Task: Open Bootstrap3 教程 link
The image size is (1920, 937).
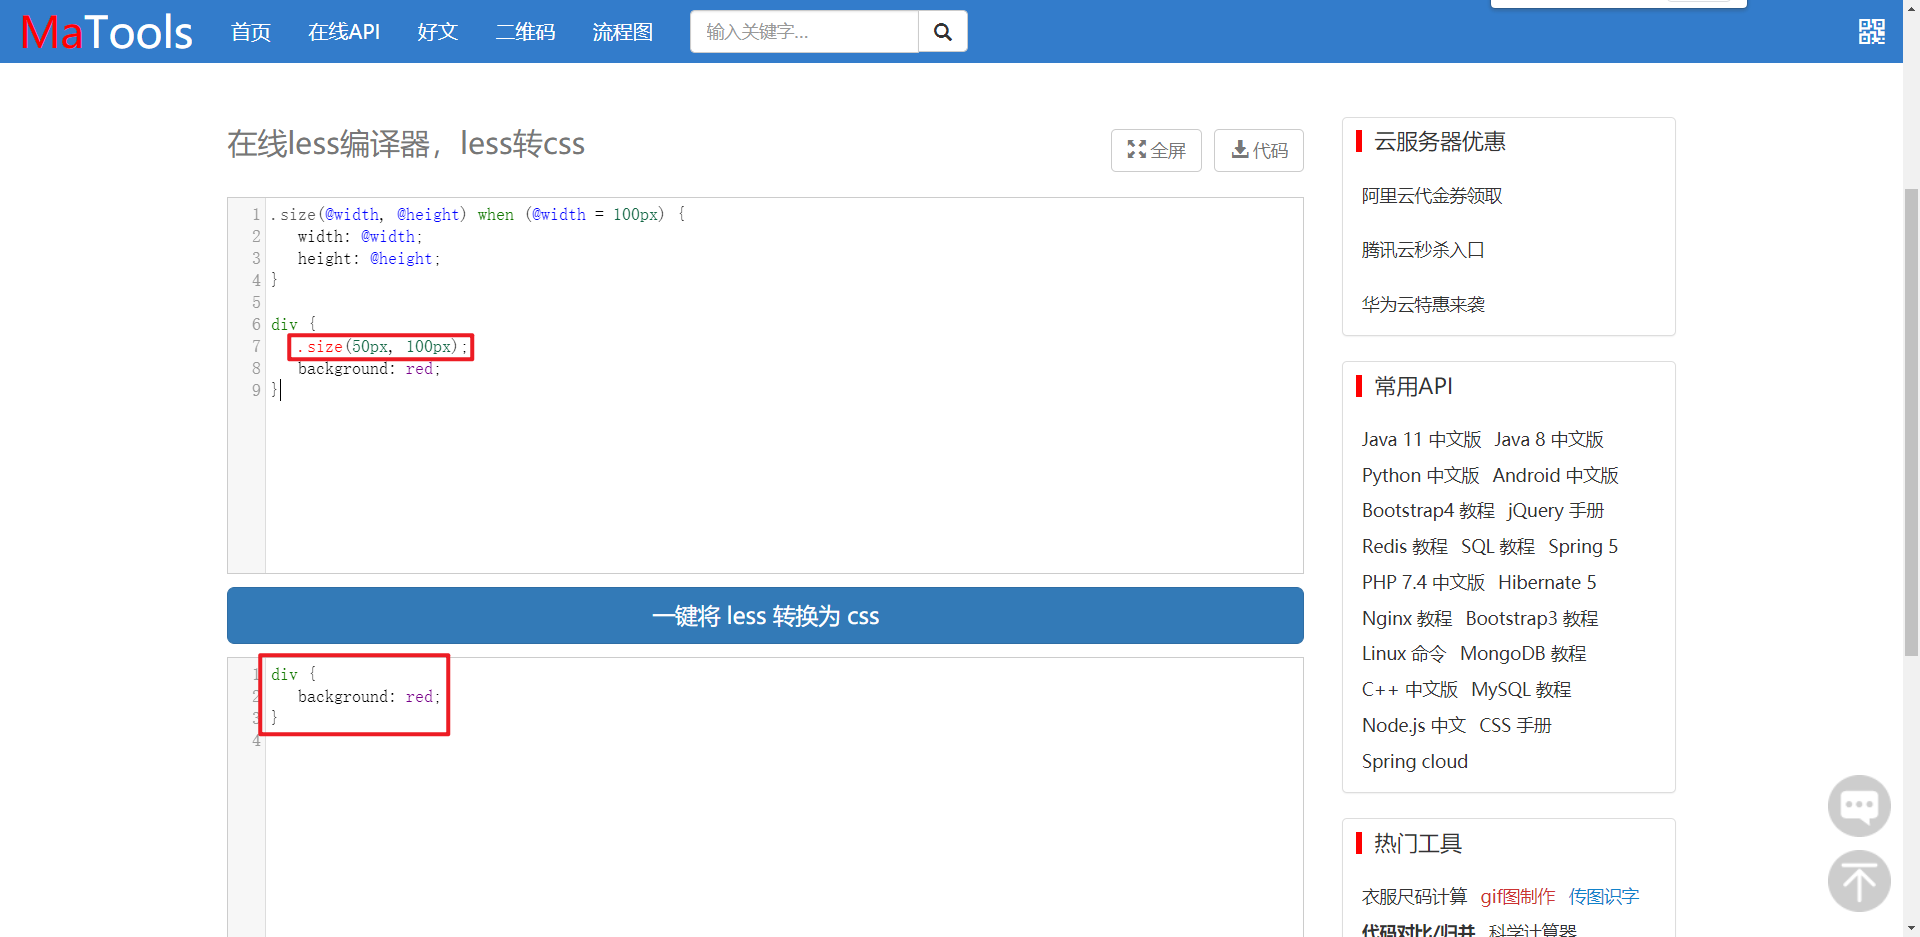Action: [1532, 618]
